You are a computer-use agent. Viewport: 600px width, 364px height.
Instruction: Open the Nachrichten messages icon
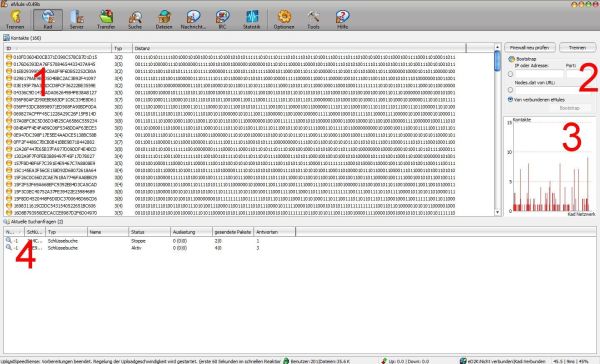tap(193, 20)
